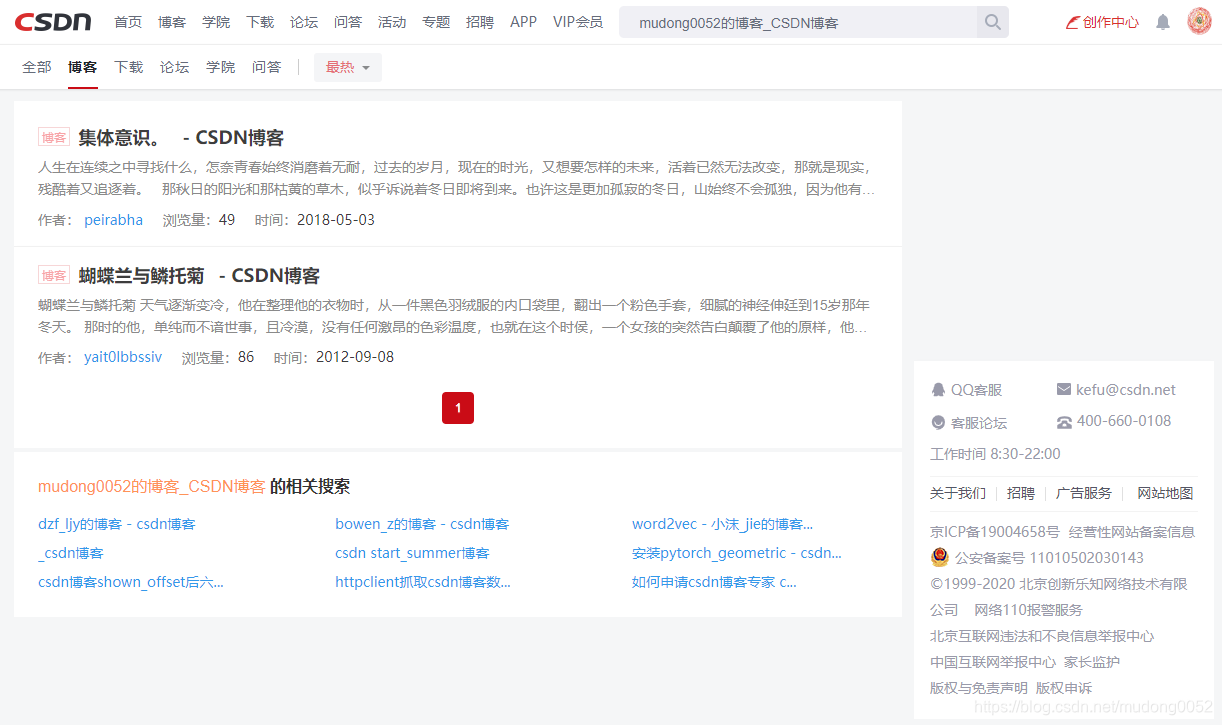Open related search csdn start_summer博客
This screenshot has width=1222, height=725.
point(412,553)
